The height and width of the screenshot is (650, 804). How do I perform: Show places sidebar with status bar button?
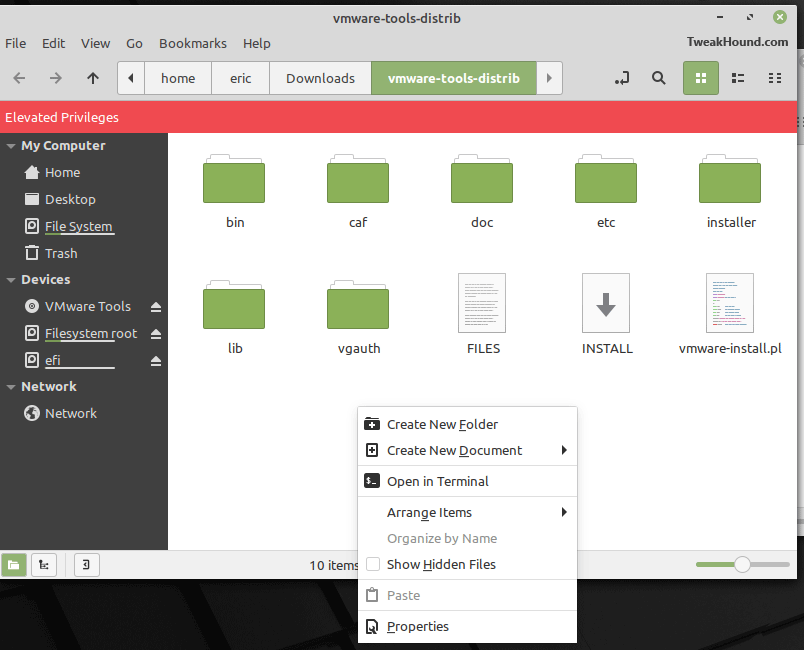tap(14, 565)
